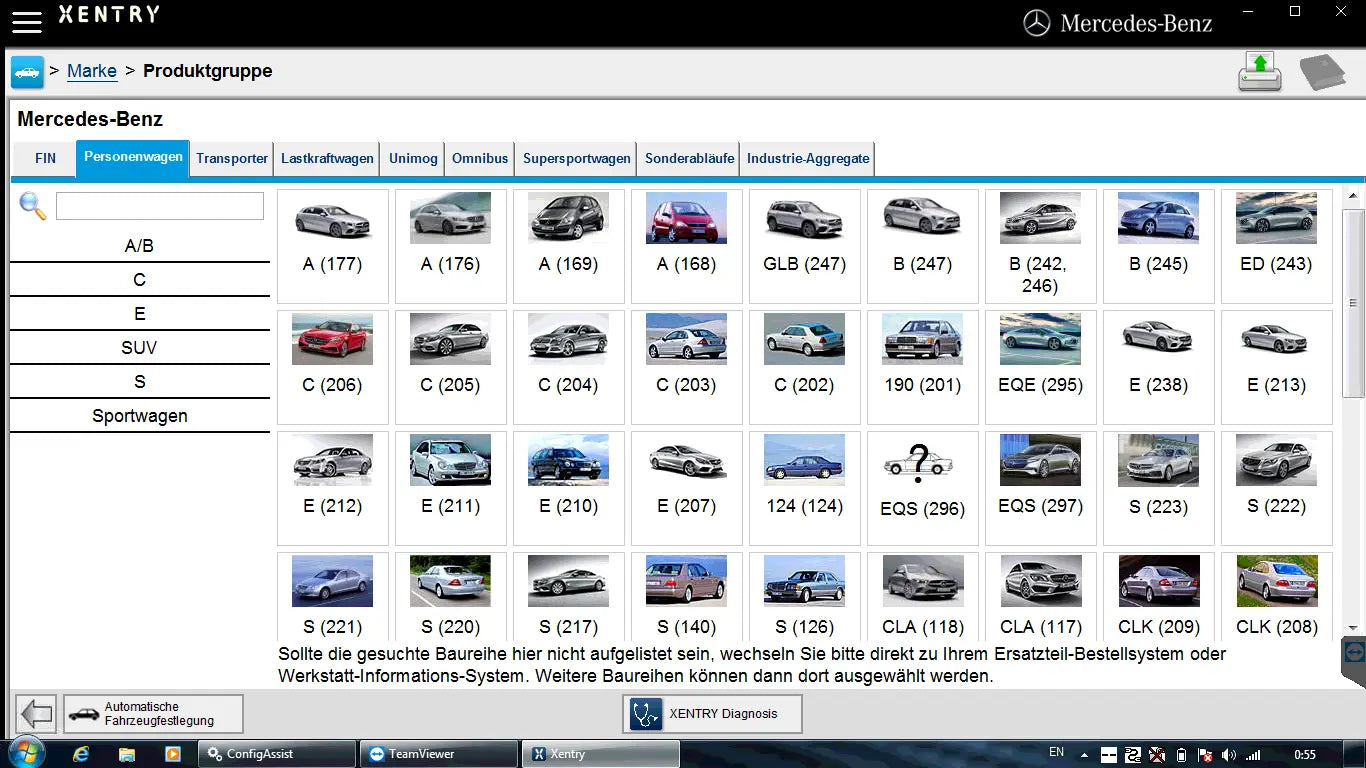Viewport: 1366px width, 768px height.
Task: Expand hidden icons in system tray
Action: (1086, 753)
